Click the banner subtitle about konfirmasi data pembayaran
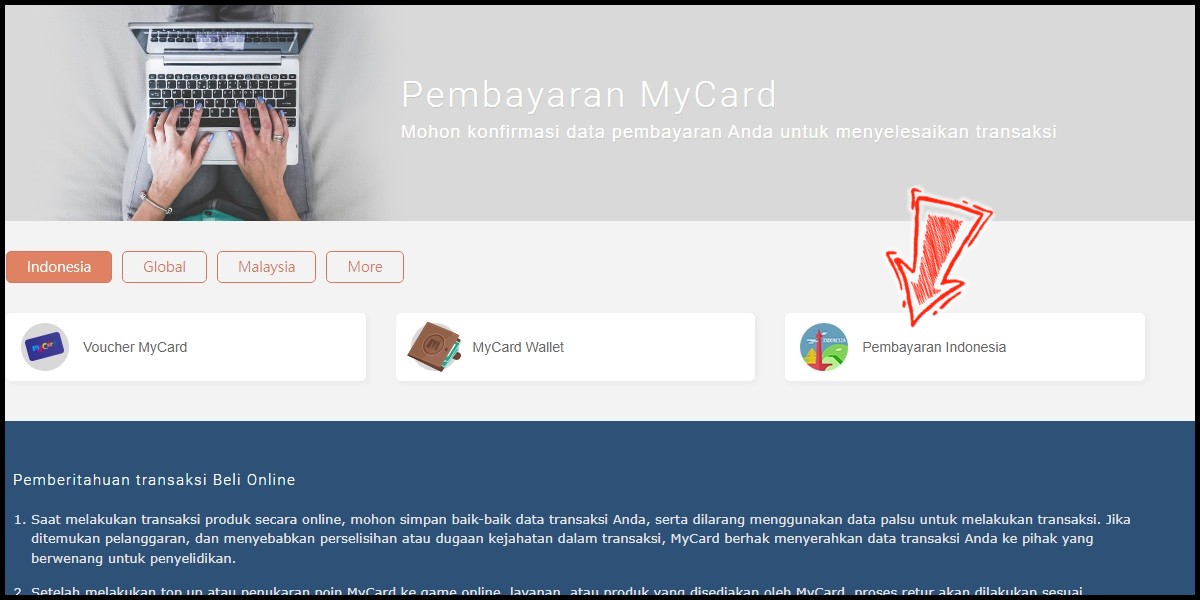The image size is (1200, 600). [x=729, y=132]
